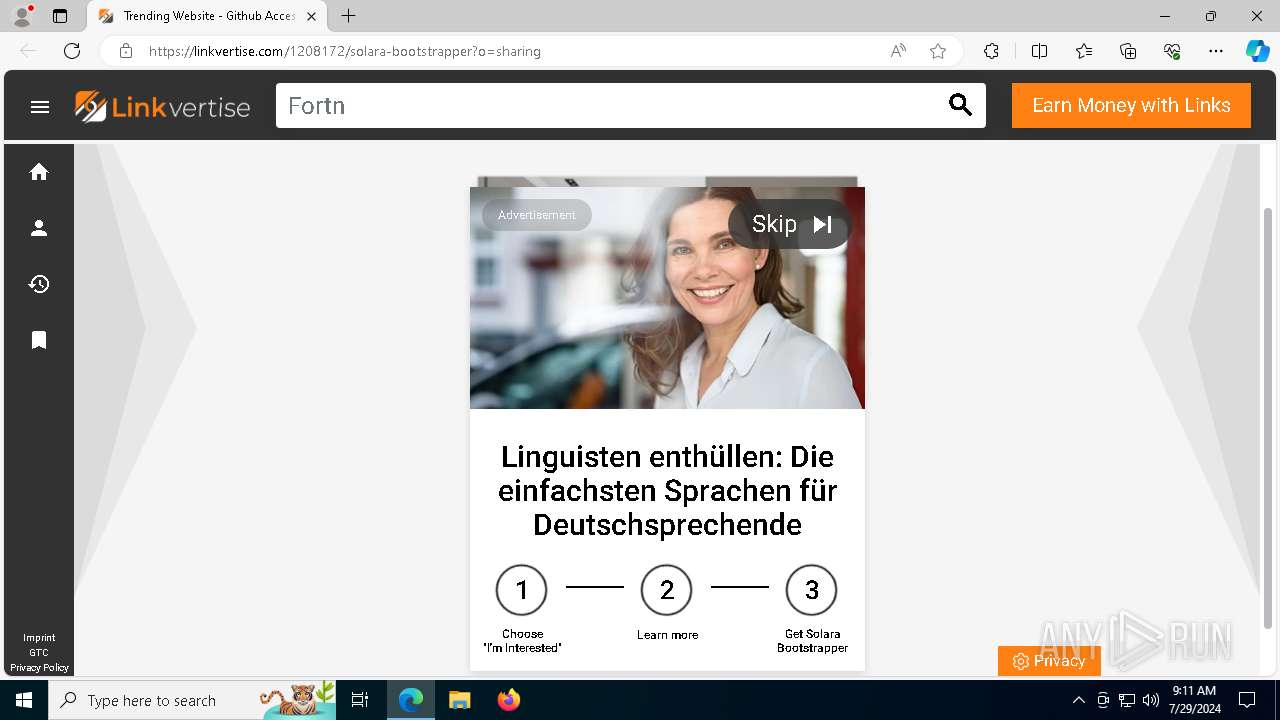
Task: Open Edge Settings and more menu
Action: pos(1216,51)
